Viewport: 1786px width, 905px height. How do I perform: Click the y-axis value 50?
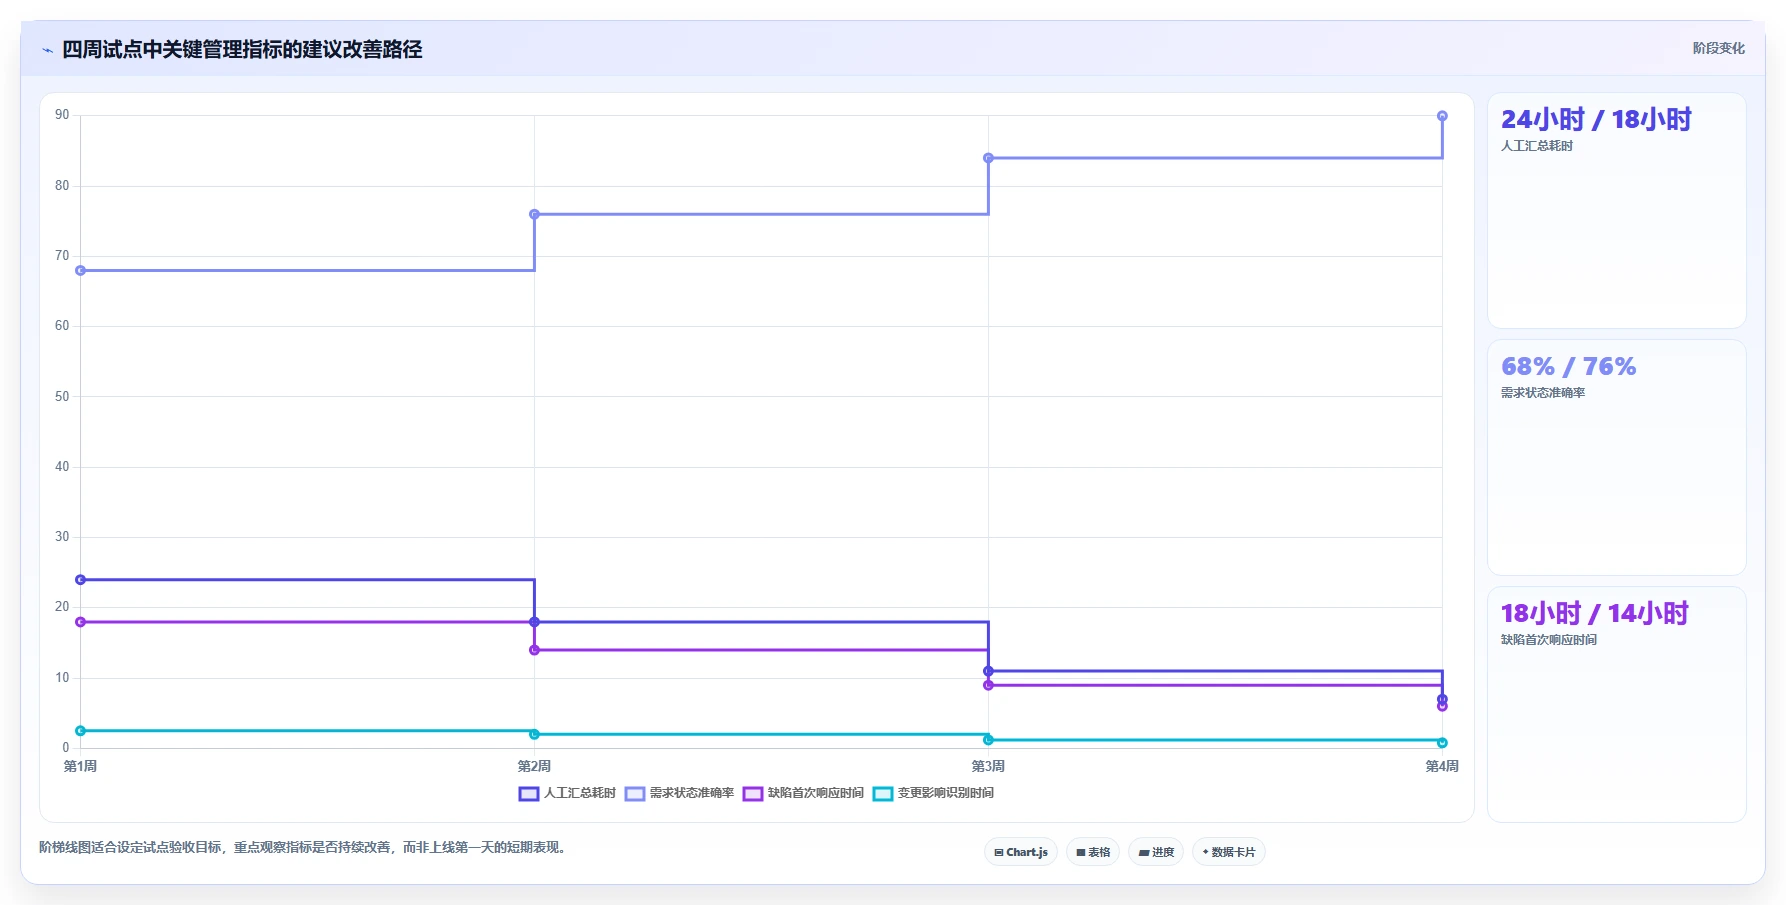62,397
